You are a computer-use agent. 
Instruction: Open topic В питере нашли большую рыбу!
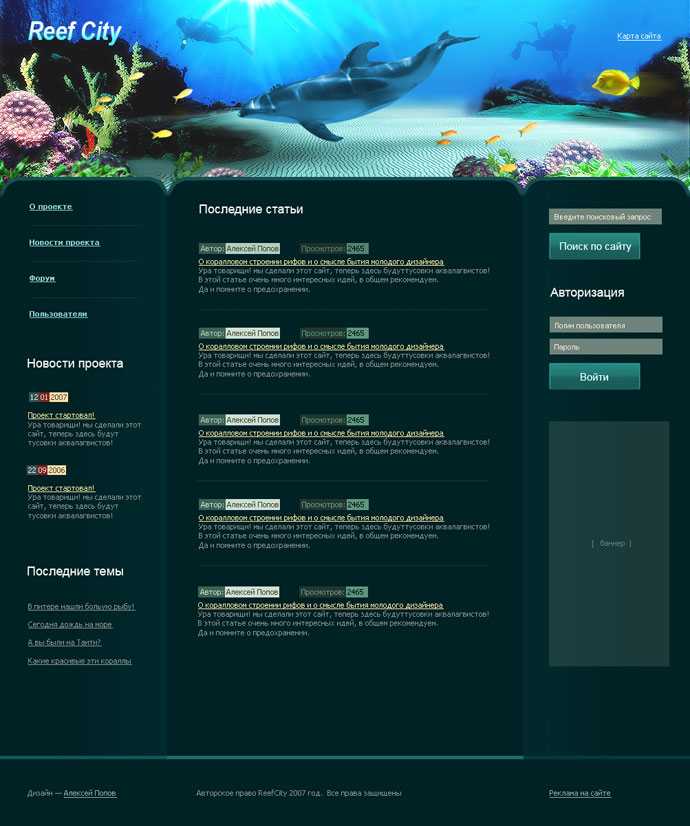coord(81,606)
